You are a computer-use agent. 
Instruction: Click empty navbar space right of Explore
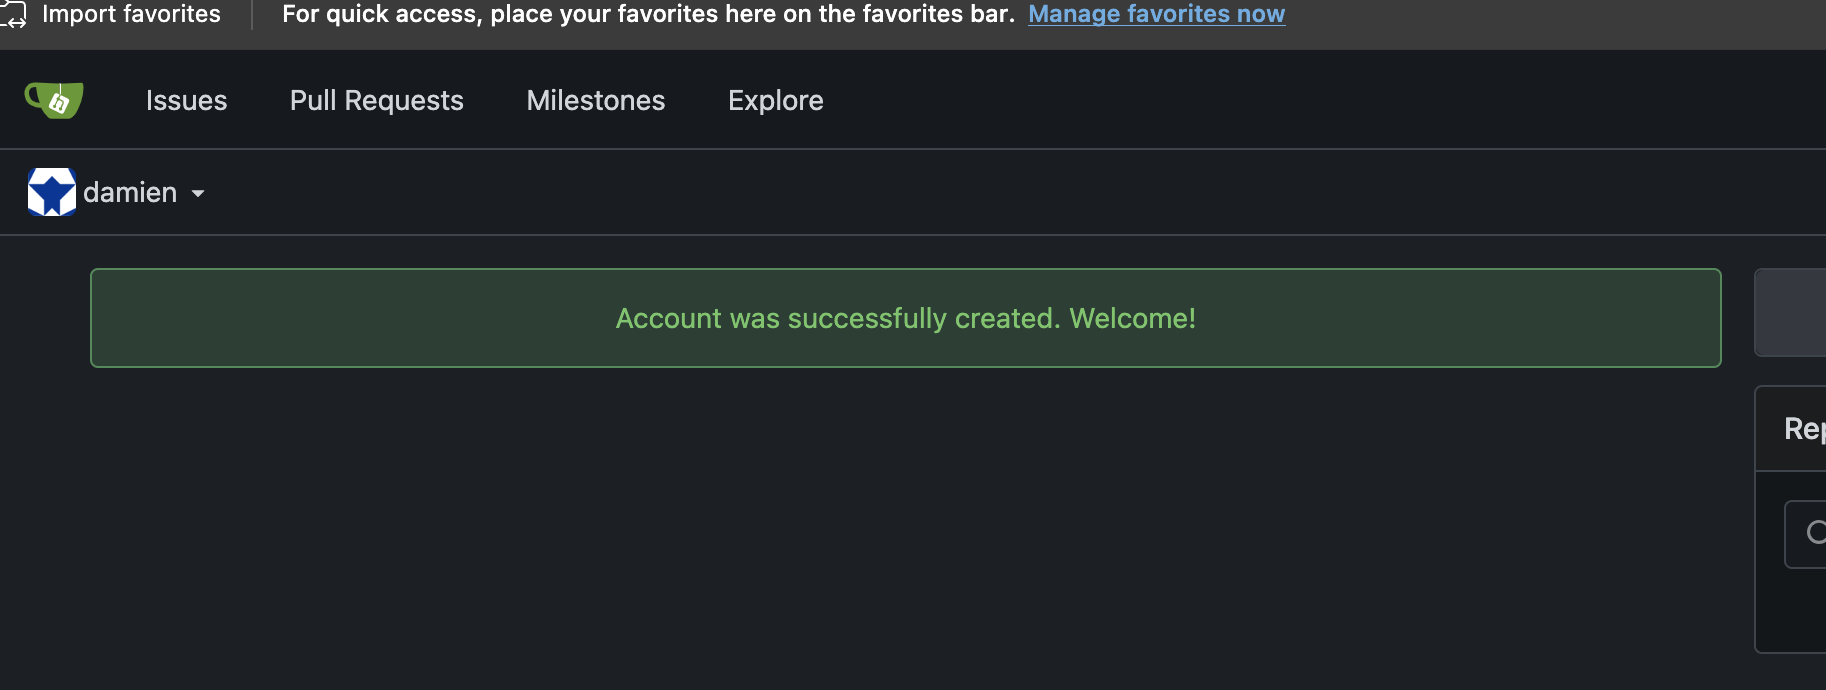coord(1300,100)
